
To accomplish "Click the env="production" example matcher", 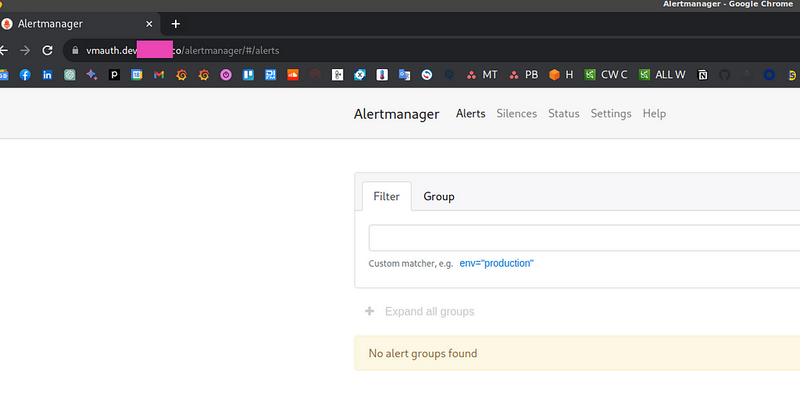I will (496, 263).
